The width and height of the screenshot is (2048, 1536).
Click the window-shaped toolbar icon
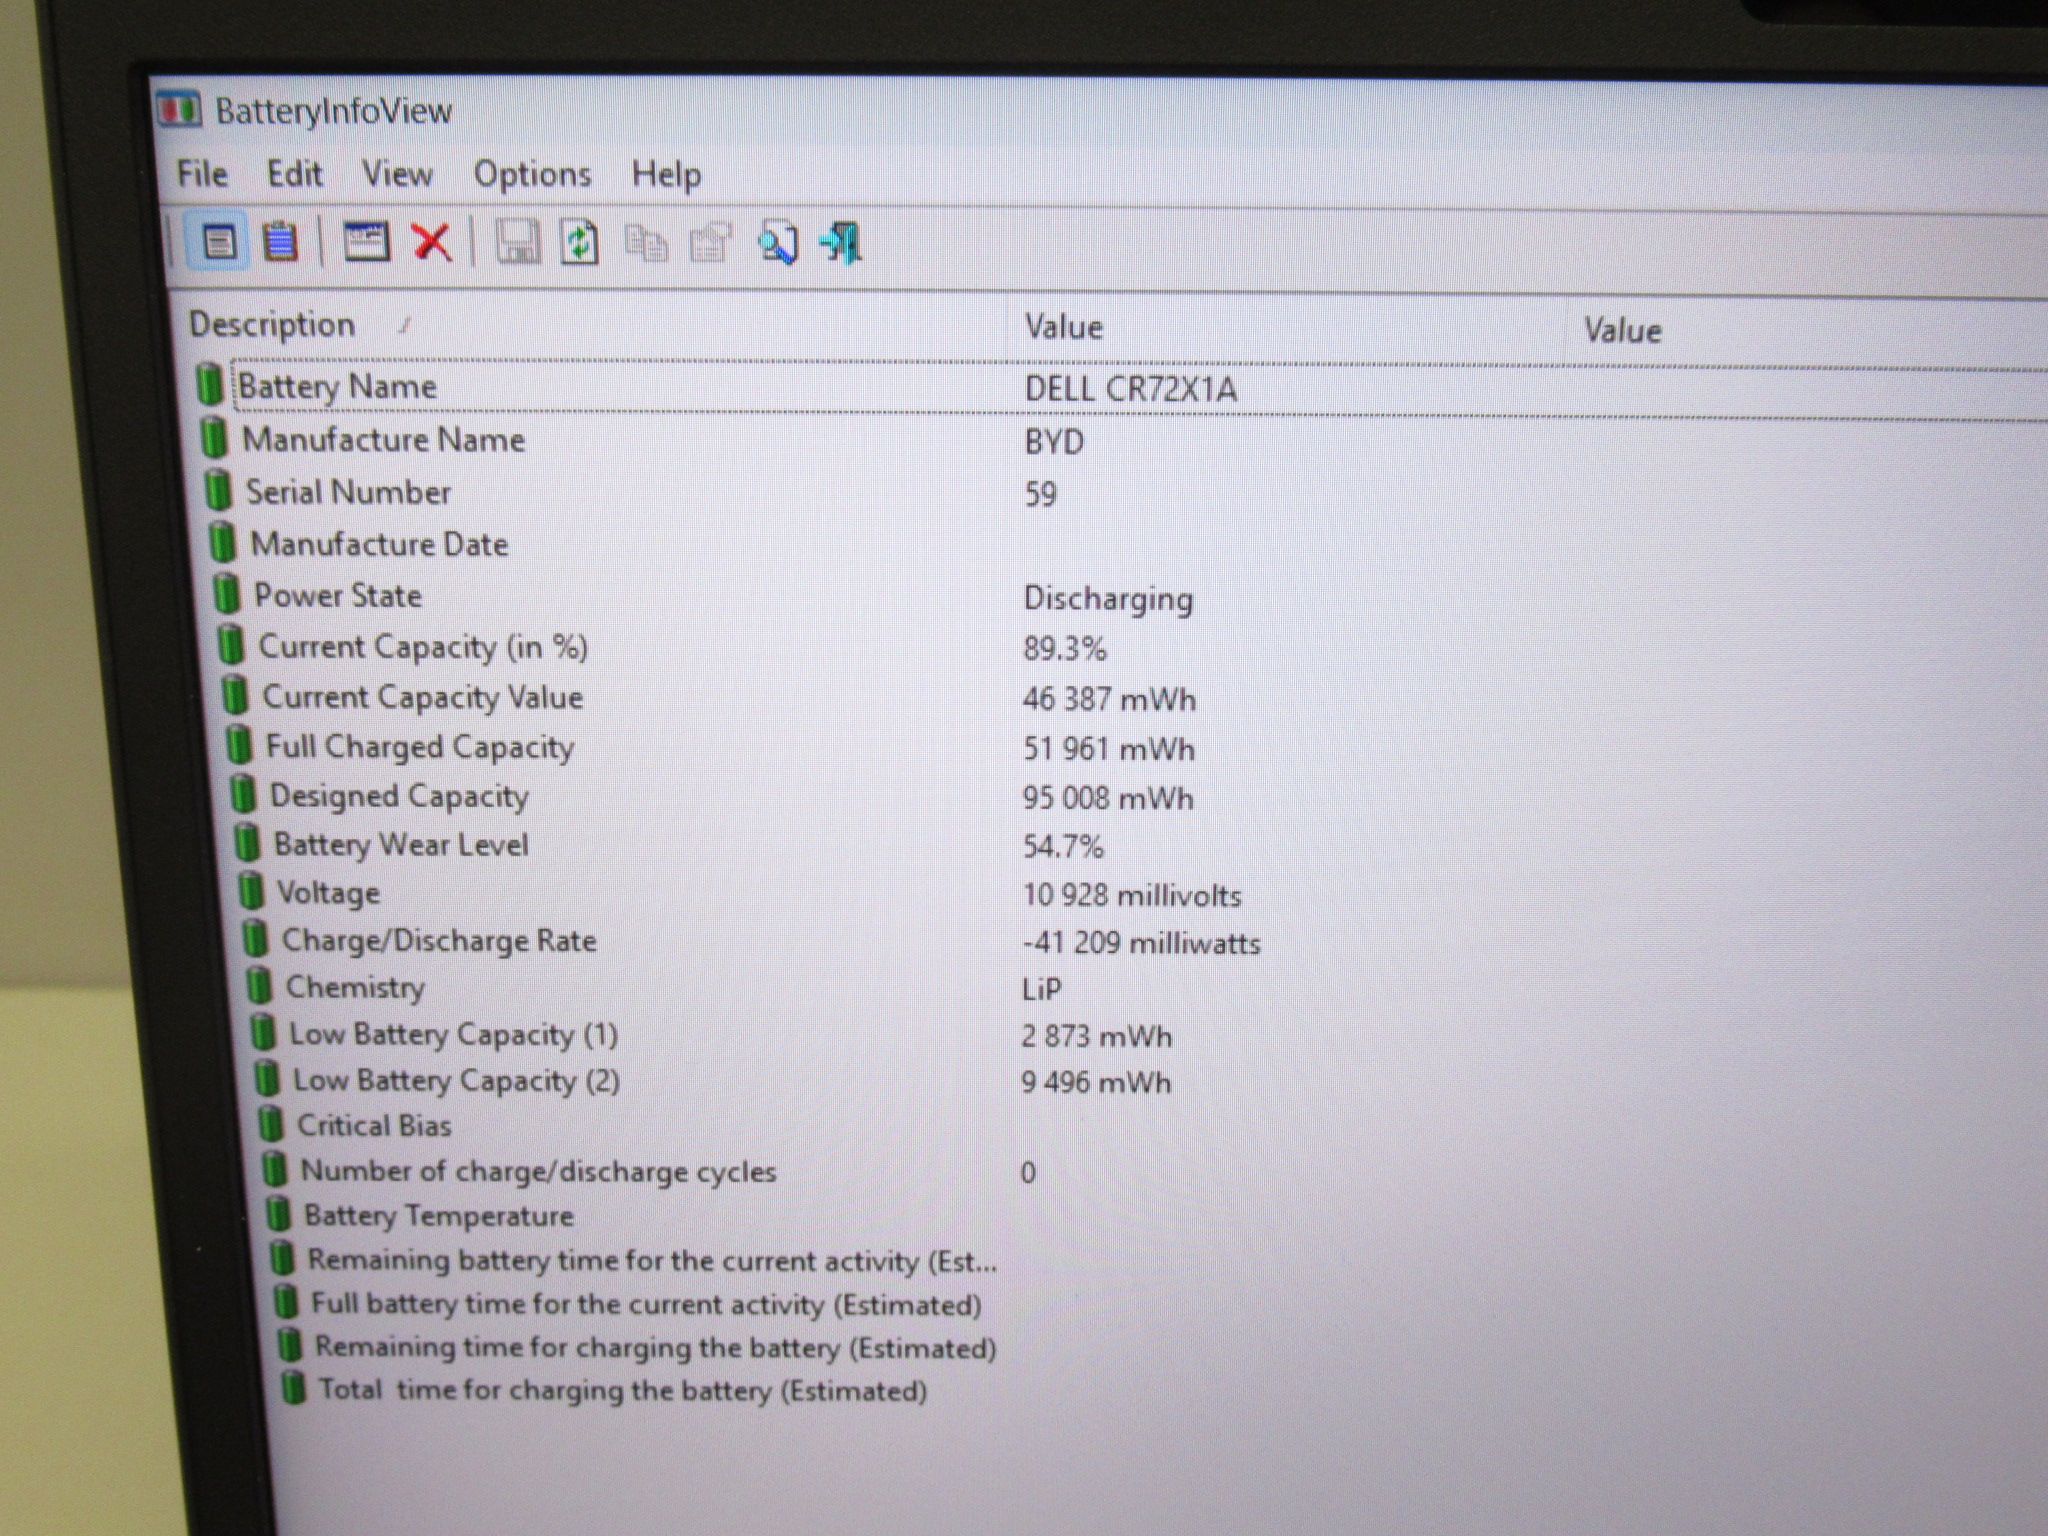tap(366, 242)
